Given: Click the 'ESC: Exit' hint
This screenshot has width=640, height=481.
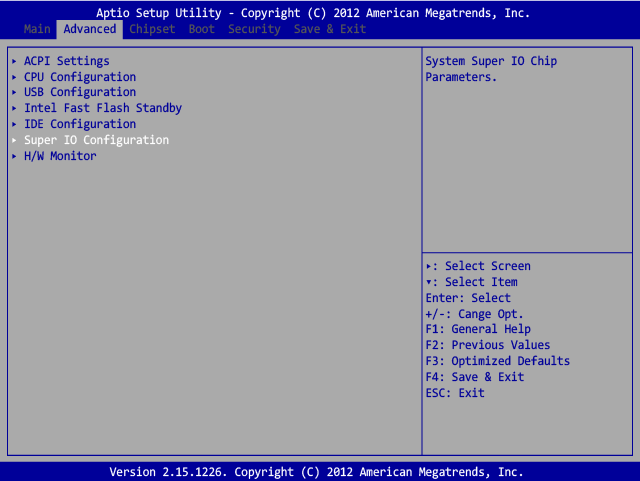Looking at the screenshot, I should click(455, 393).
